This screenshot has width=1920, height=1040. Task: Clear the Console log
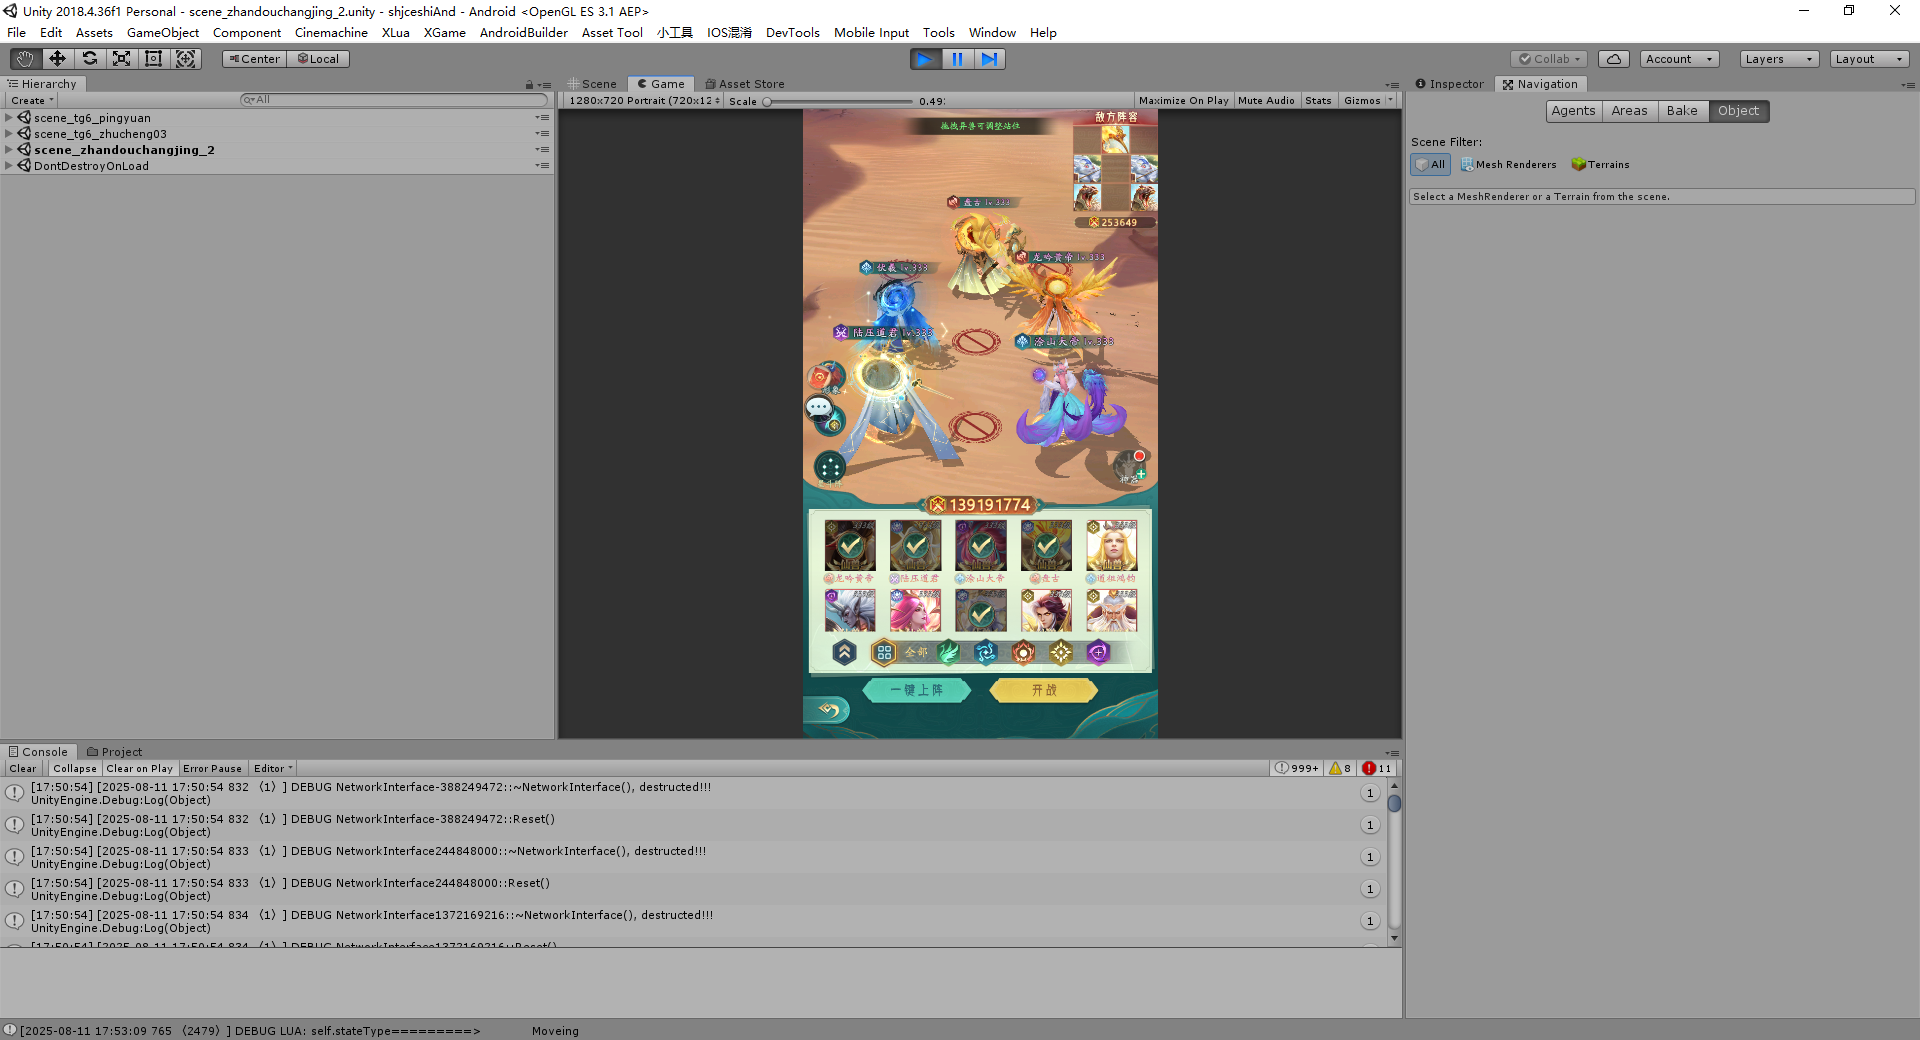23,769
